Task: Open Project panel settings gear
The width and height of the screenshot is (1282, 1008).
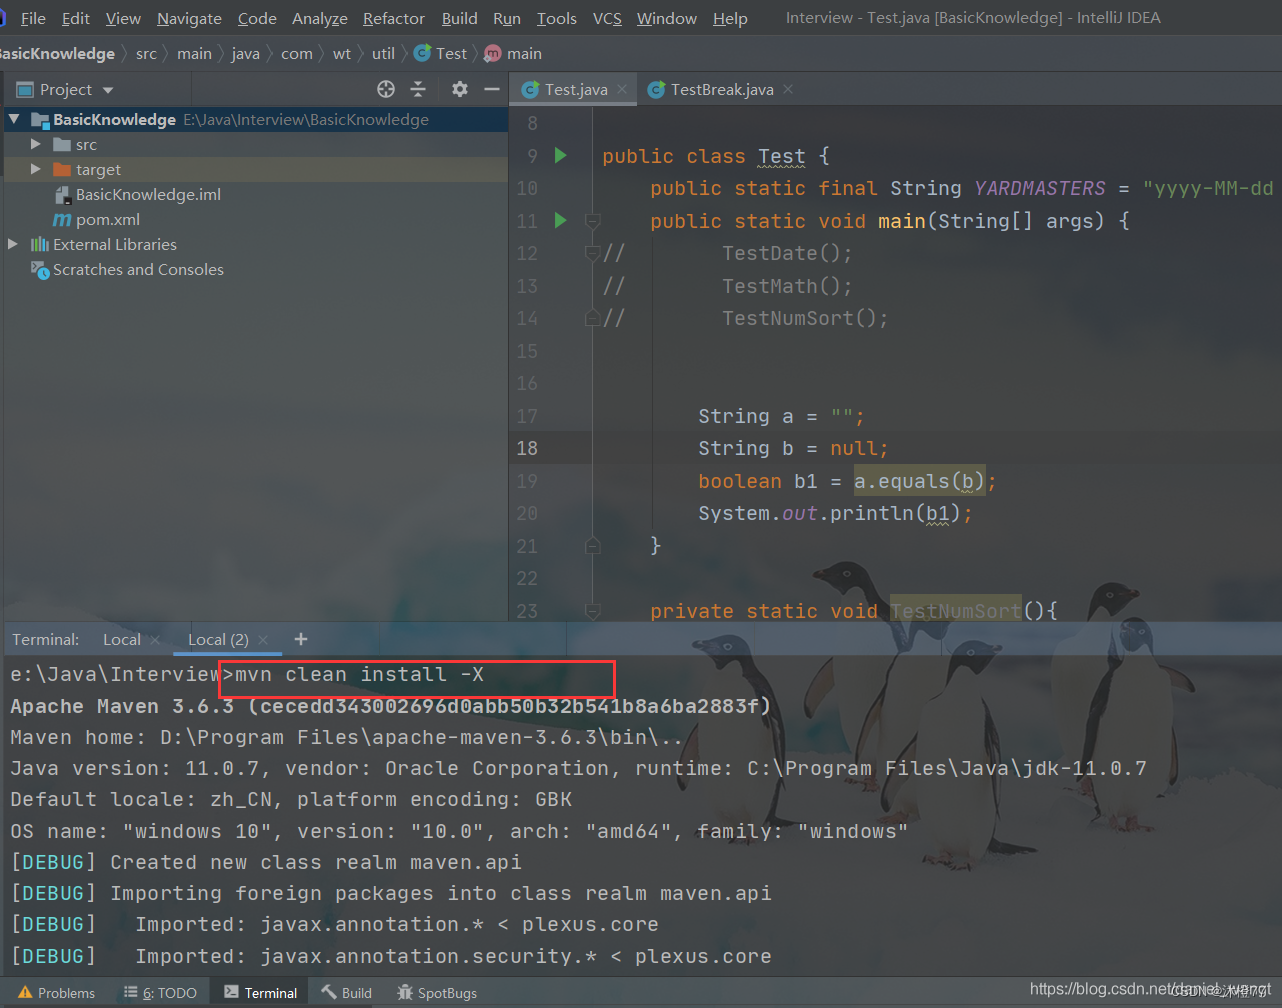Action: point(459,89)
